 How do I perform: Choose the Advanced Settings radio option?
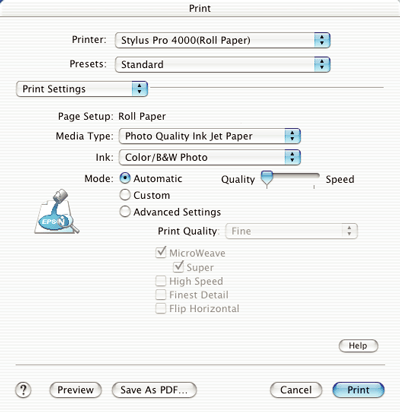[125, 212]
